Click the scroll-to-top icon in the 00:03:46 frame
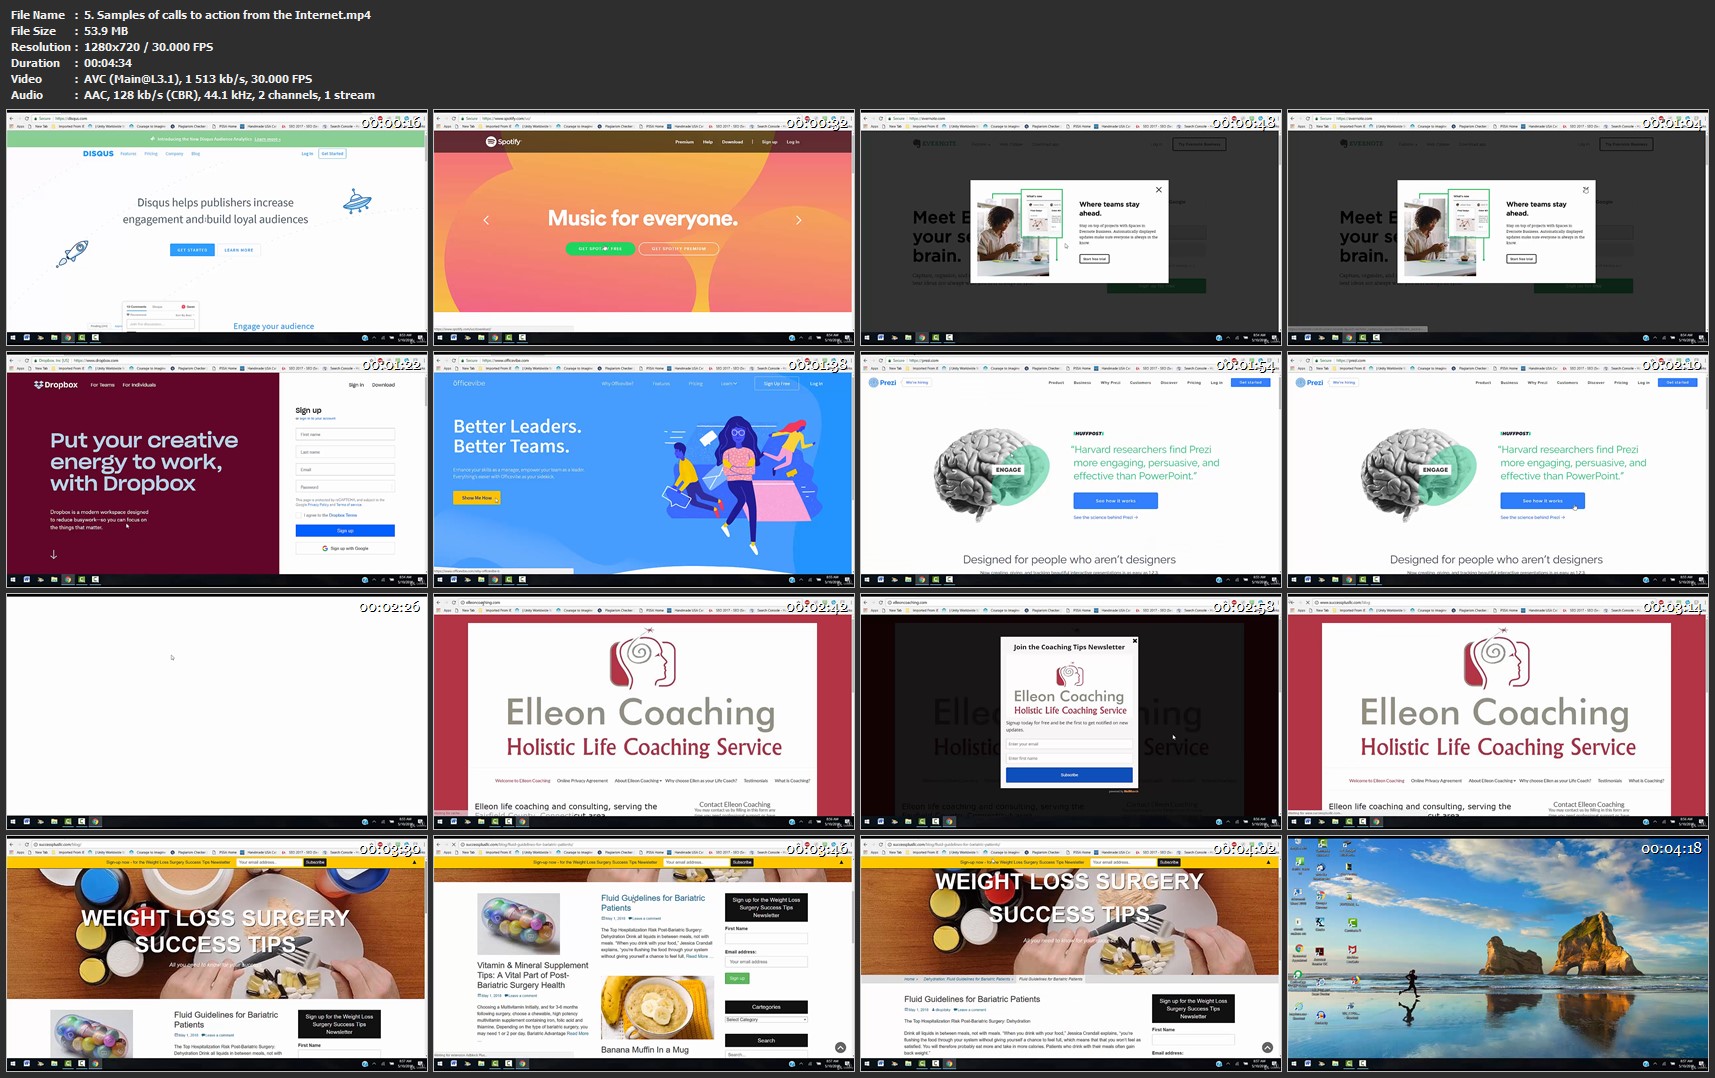1715x1078 pixels. pos(840,1048)
